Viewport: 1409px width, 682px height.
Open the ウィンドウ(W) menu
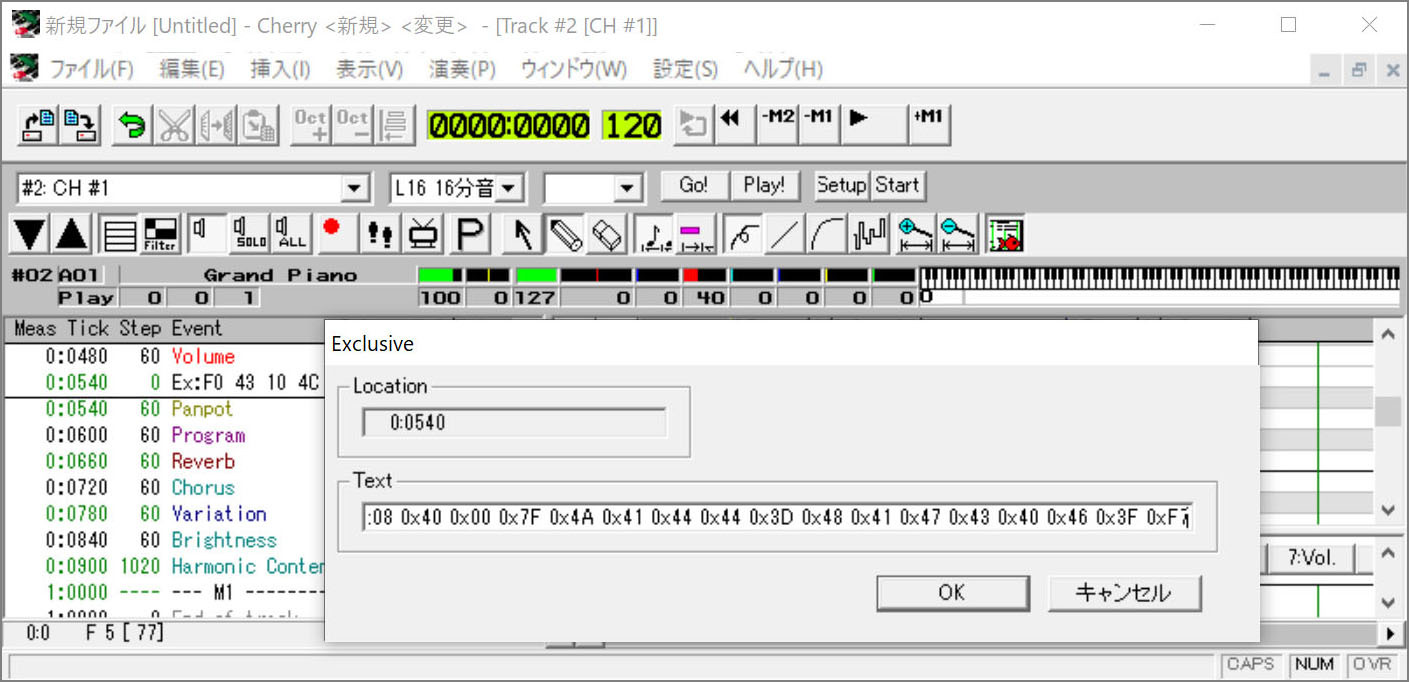pyautogui.click(x=573, y=69)
